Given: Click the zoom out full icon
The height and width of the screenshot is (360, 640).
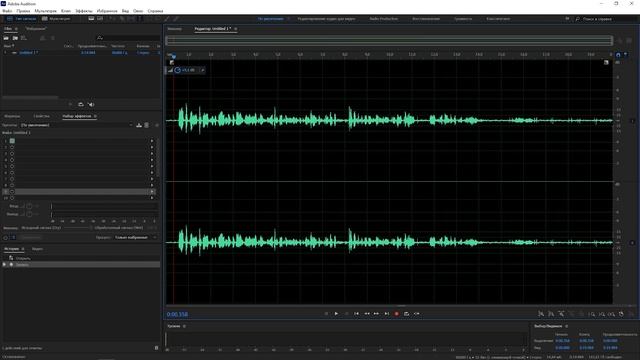Looking at the screenshot, I should click(x=581, y=314).
